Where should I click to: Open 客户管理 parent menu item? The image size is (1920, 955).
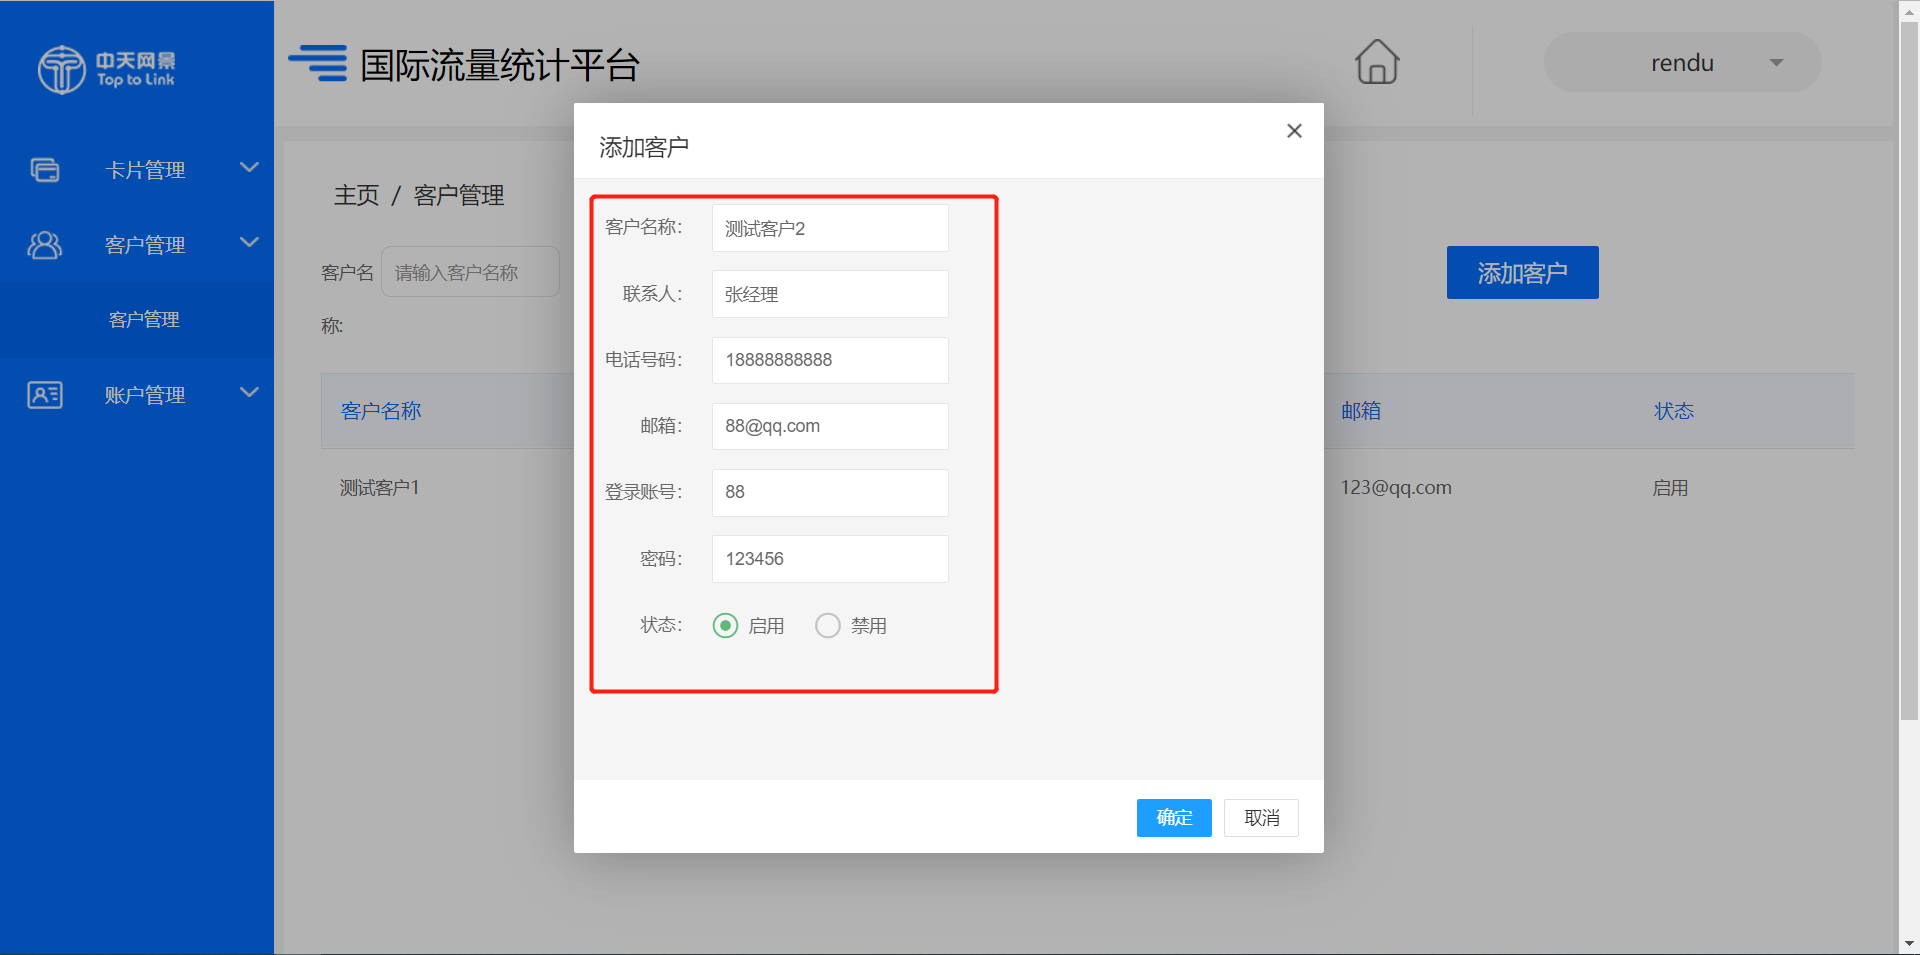[137, 245]
